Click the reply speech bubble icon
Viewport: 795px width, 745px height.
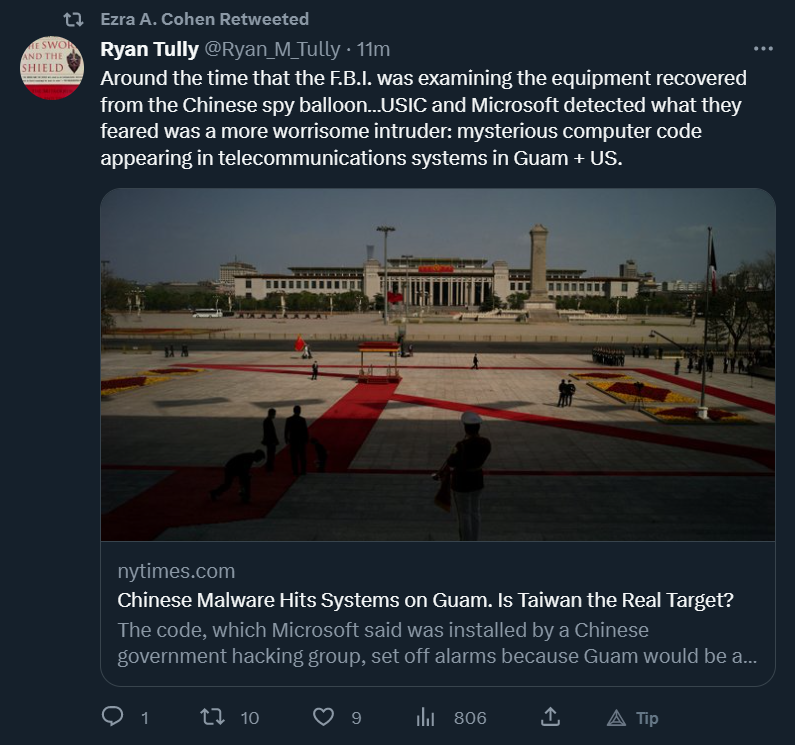[113, 717]
